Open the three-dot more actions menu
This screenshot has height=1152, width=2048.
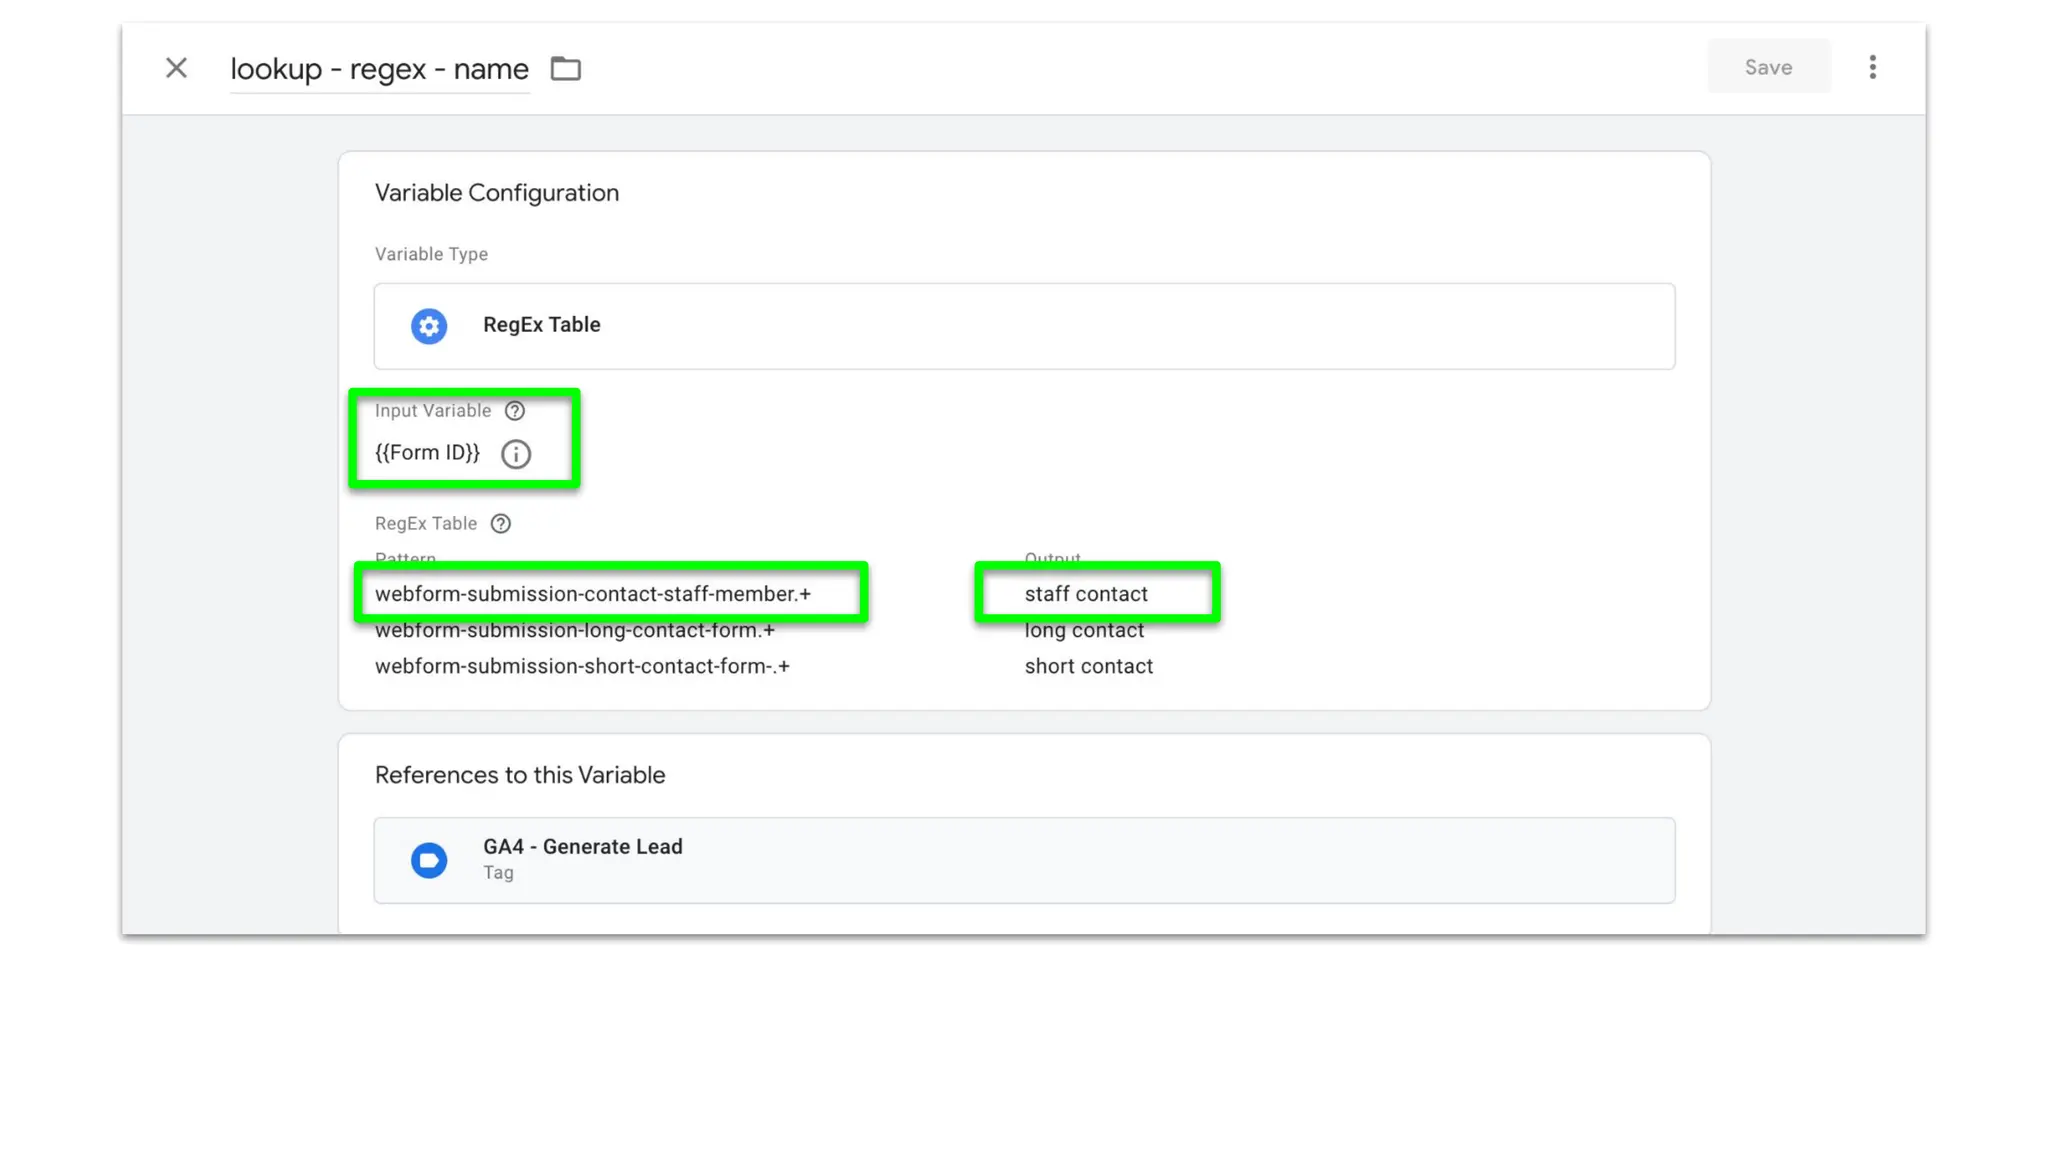(x=1872, y=67)
